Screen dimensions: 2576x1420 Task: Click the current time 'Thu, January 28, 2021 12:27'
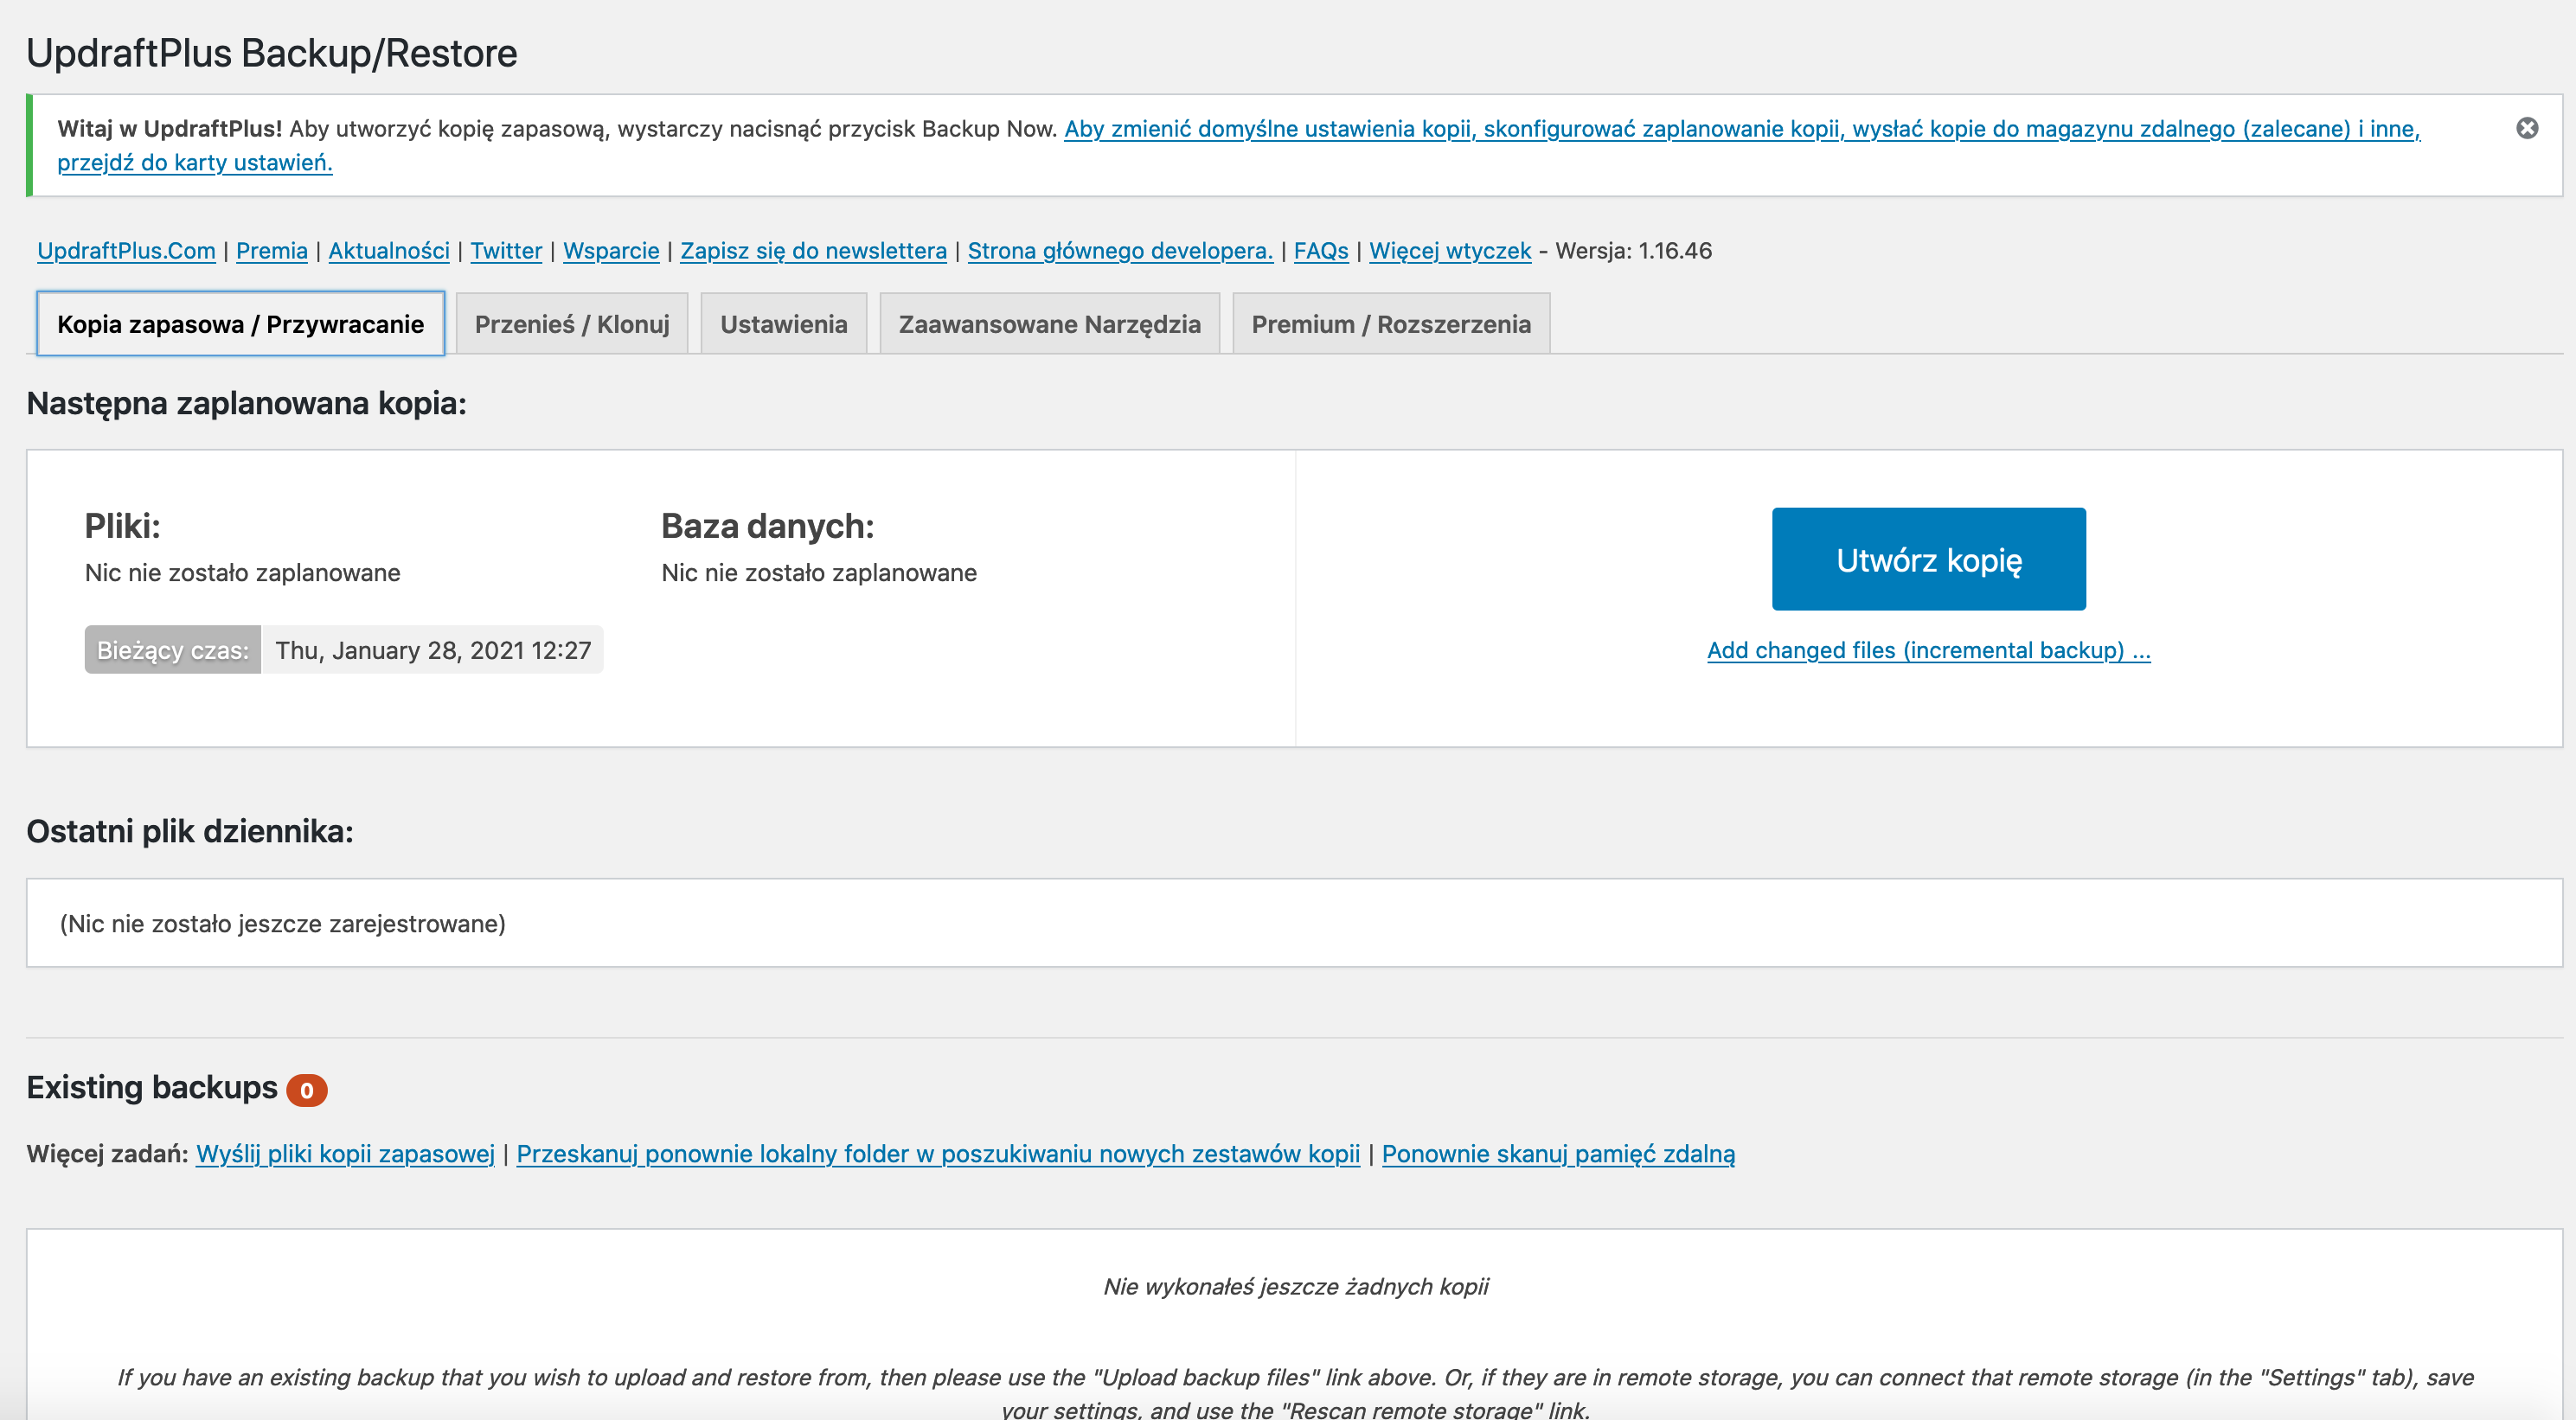pyautogui.click(x=433, y=650)
